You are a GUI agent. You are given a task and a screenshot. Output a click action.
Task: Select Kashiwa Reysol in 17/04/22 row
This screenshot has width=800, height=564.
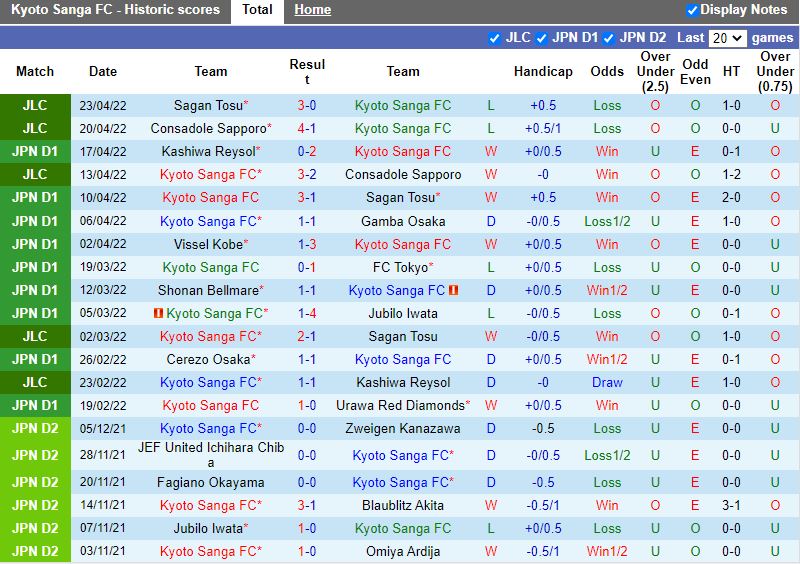[211, 152]
